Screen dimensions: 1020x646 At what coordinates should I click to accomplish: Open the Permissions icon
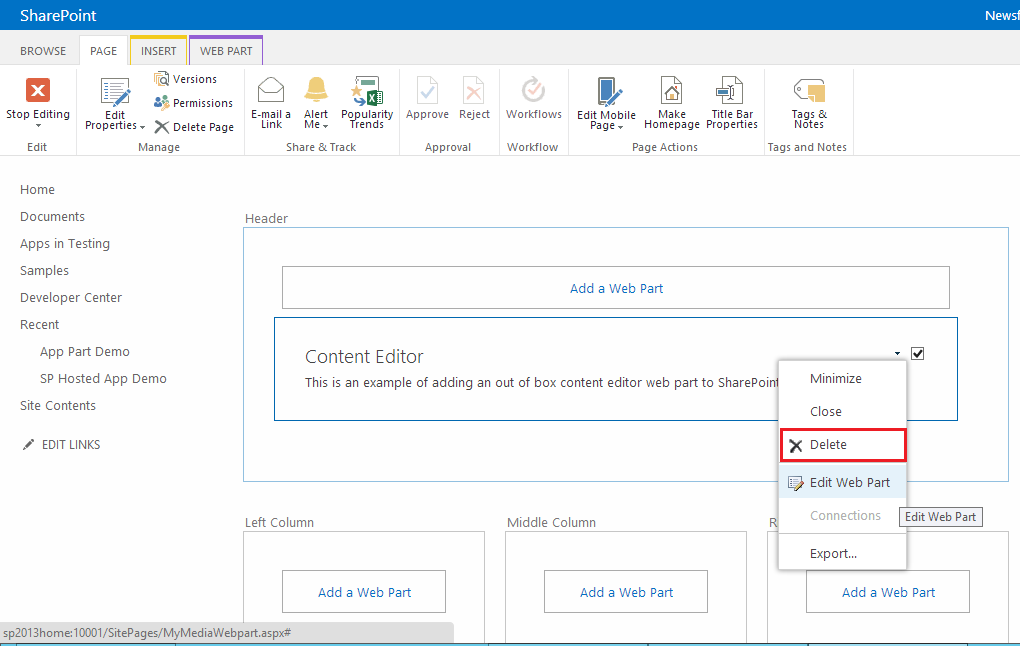193,102
